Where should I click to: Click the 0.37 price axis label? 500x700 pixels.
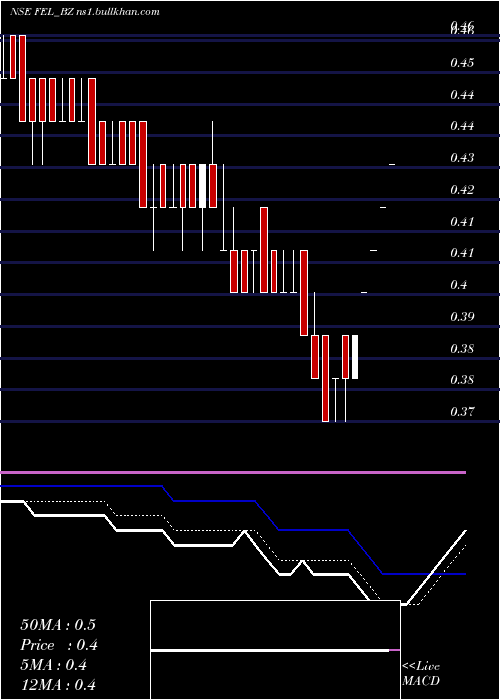coord(462,412)
